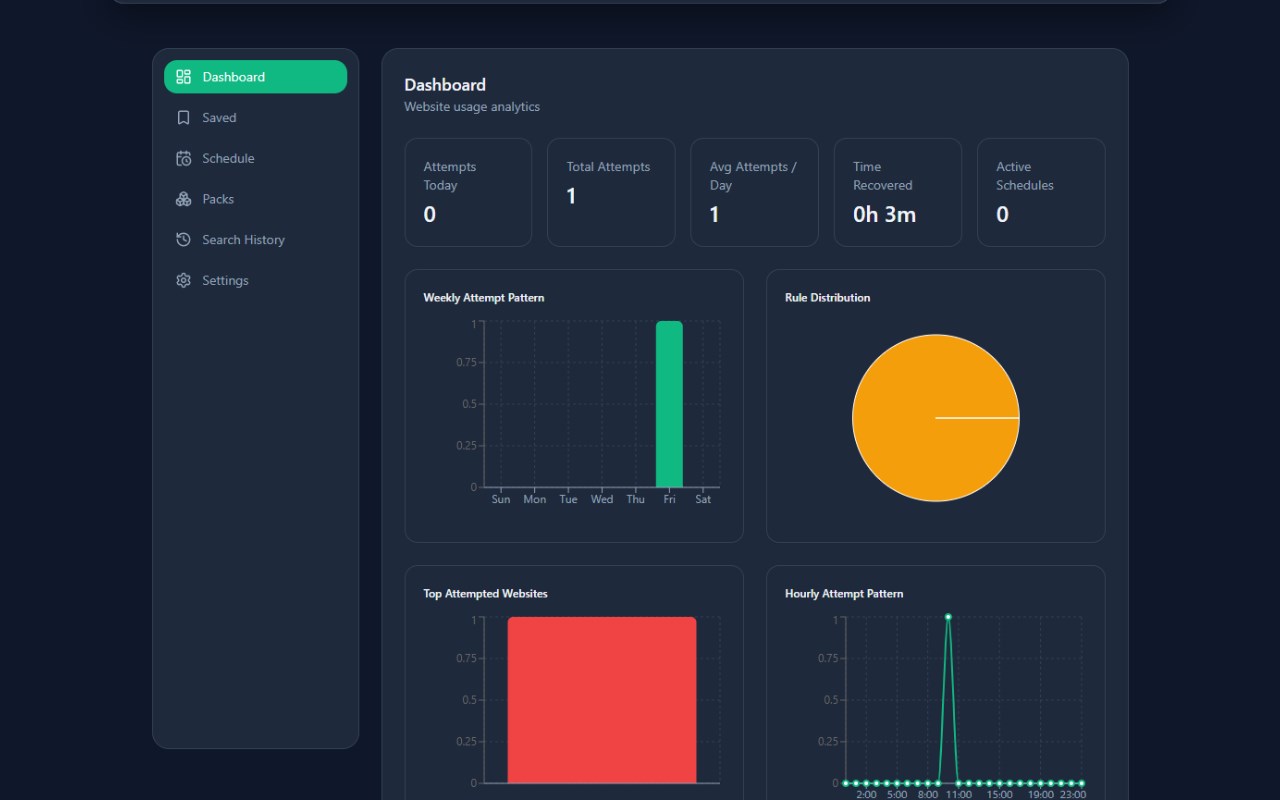This screenshot has width=1280, height=800.
Task: Click the Packs cubes icon
Action: click(x=183, y=199)
